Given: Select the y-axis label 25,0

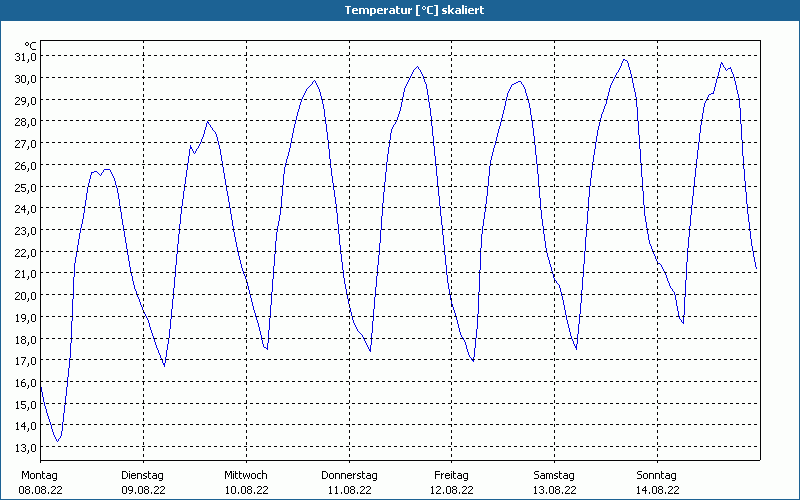Looking at the screenshot, I should click(x=26, y=188).
